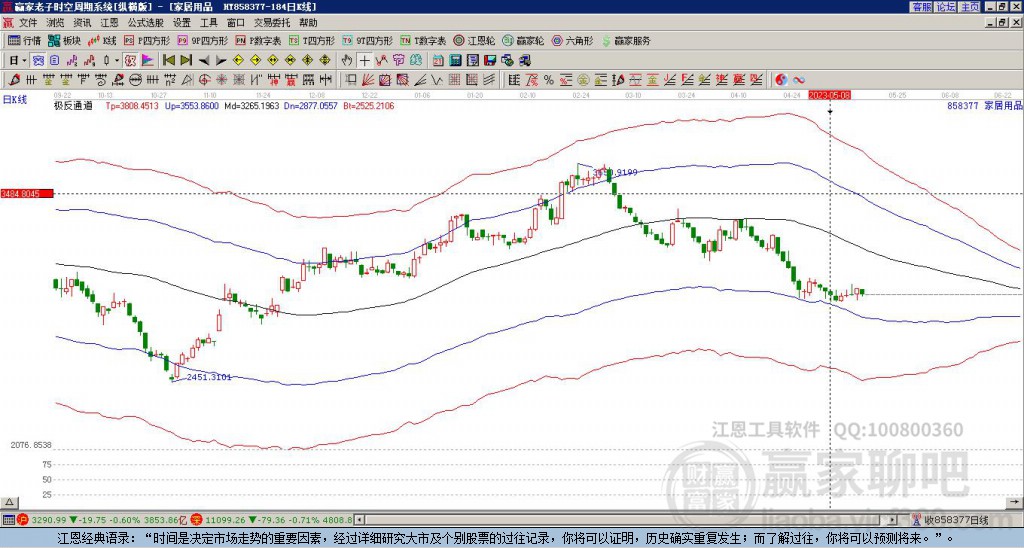The width and height of the screenshot is (1024, 548).
Task: Open the 工具 menu
Action: click(x=208, y=23)
